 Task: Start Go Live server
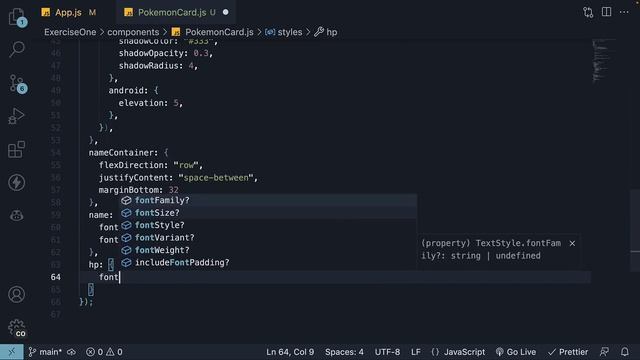[x=516, y=352]
